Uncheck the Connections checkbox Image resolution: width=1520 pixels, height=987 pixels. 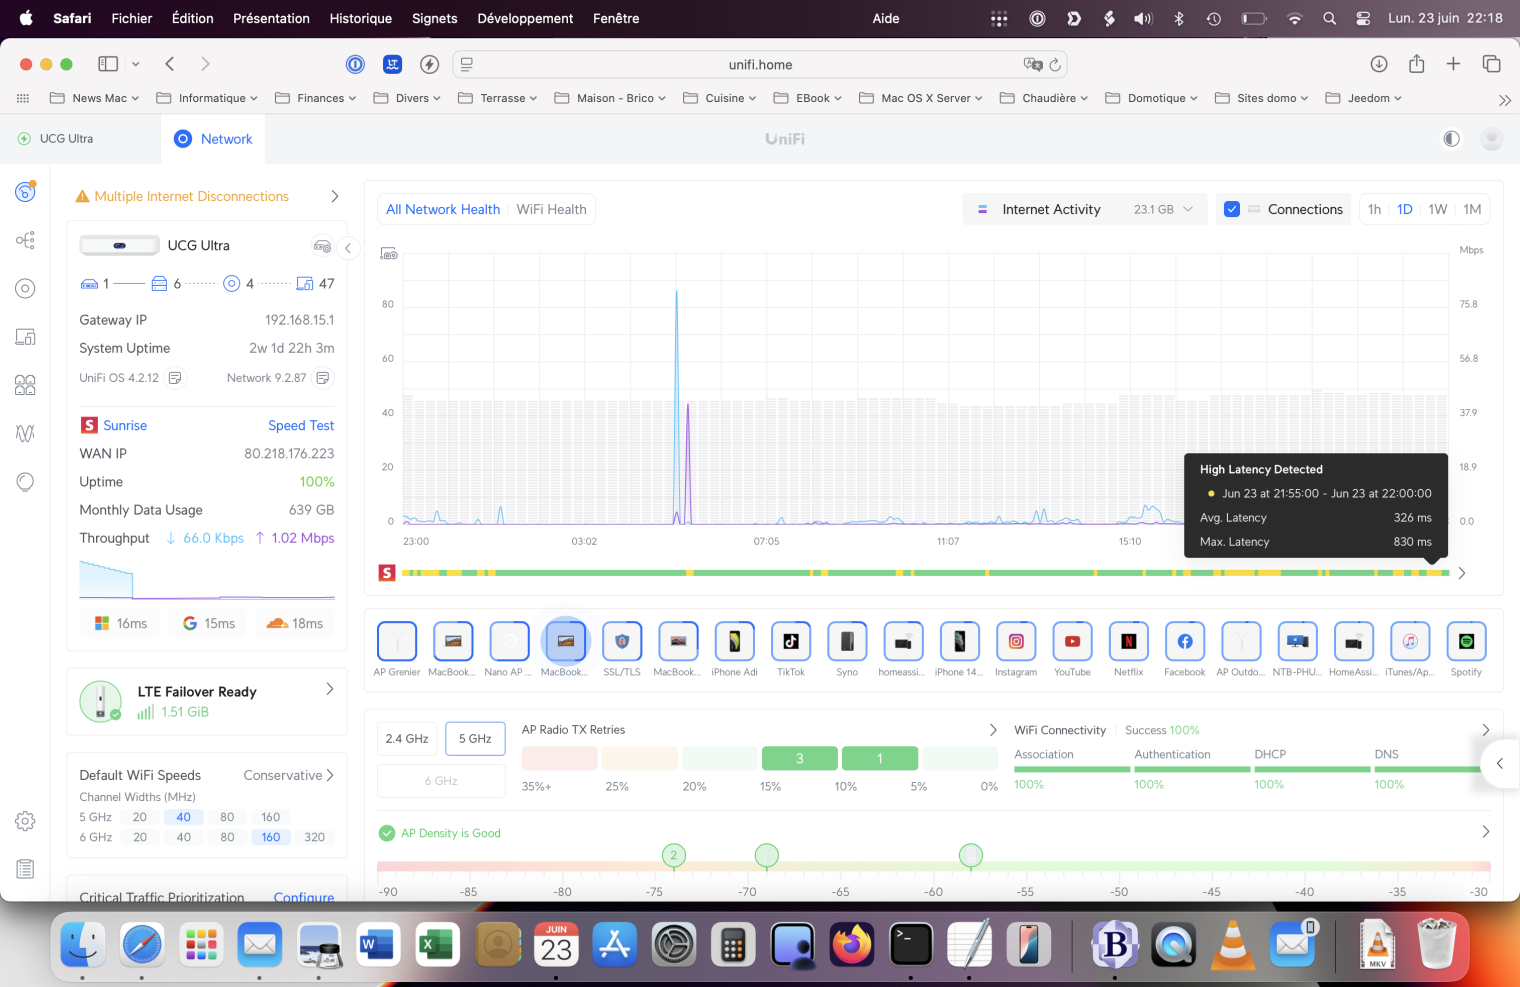point(1232,209)
